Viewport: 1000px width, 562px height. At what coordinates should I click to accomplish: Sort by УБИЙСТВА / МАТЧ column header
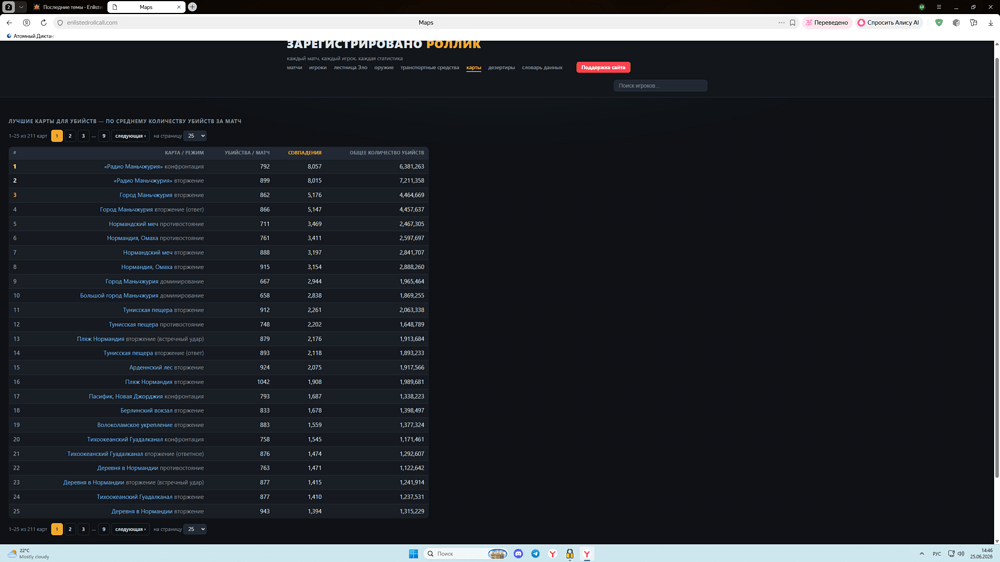[x=247, y=152]
